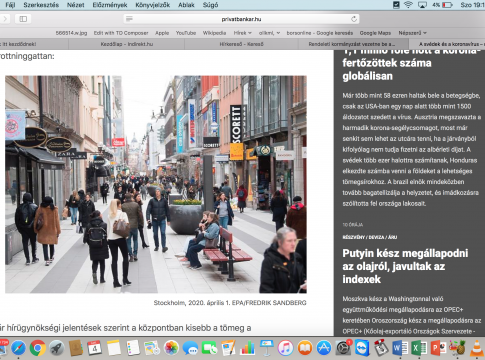Image resolution: width=485 pixels, height=360 pixels.
Task: Click the privatbankar.hu address field
Action: point(241,19)
